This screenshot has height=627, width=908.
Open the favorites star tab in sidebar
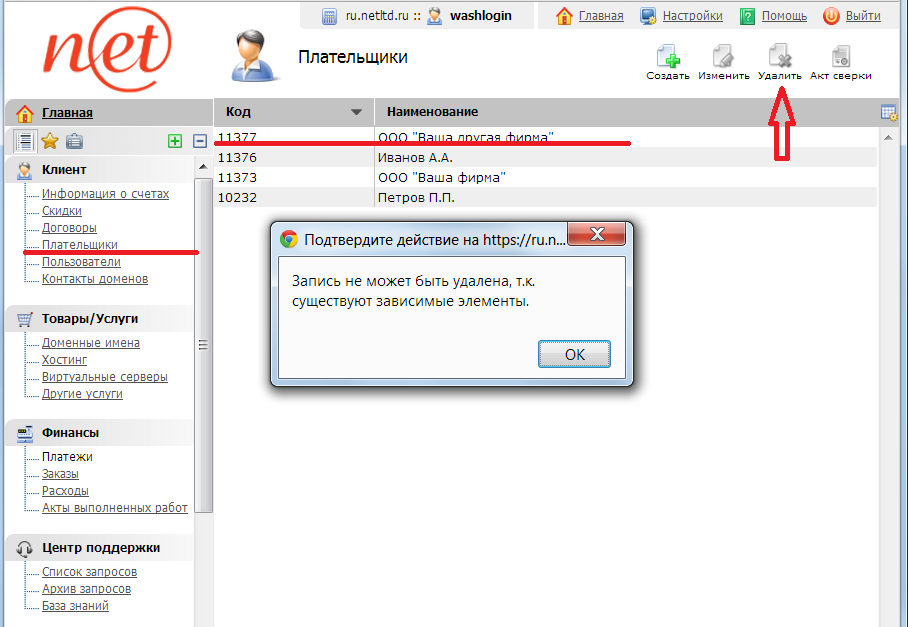point(49,141)
